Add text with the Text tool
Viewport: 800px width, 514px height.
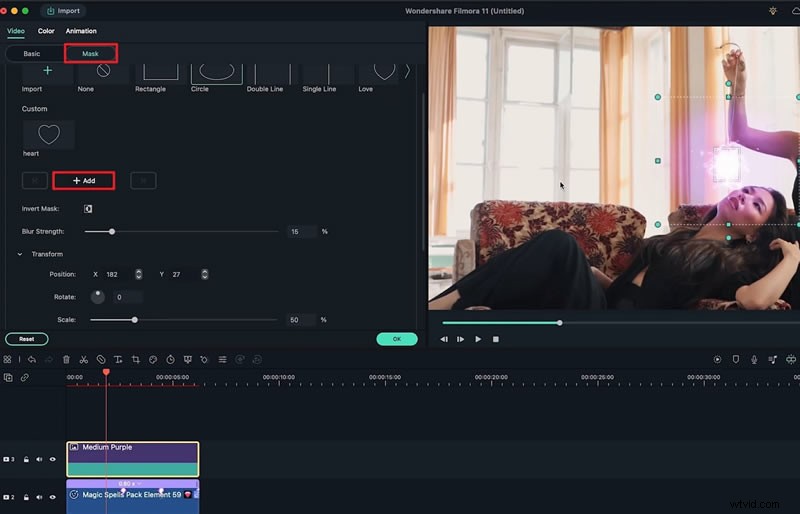pos(118,360)
